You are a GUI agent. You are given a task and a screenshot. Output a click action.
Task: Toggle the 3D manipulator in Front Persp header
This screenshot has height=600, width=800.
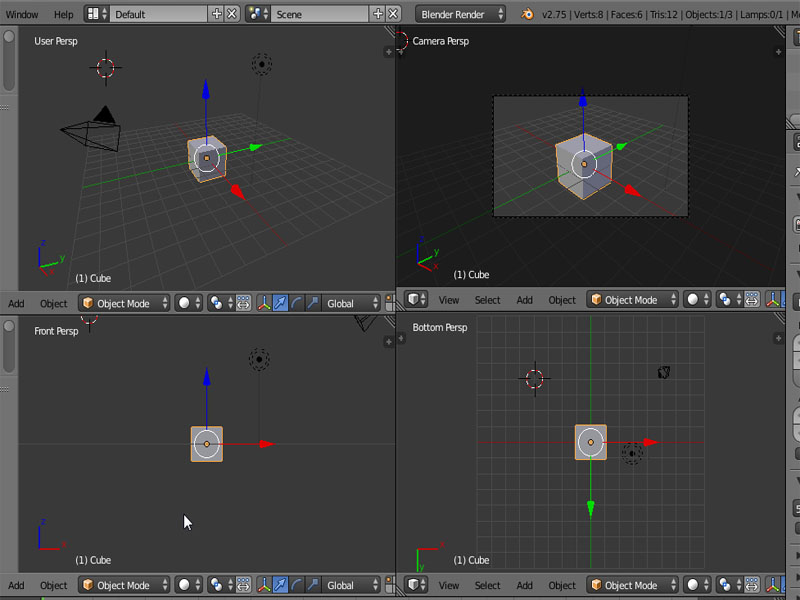264,585
